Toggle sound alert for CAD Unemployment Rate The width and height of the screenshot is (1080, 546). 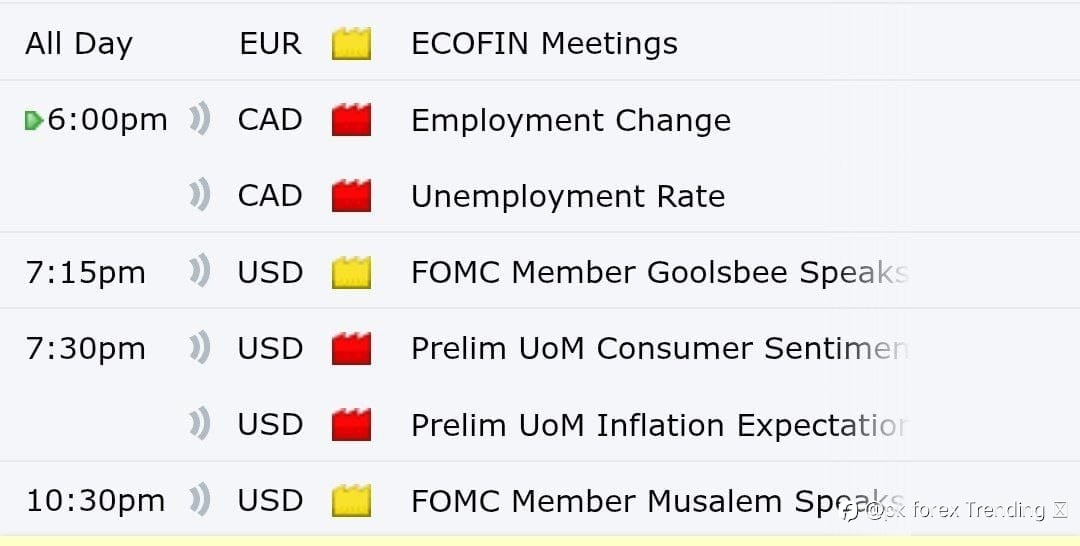coord(200,196)
